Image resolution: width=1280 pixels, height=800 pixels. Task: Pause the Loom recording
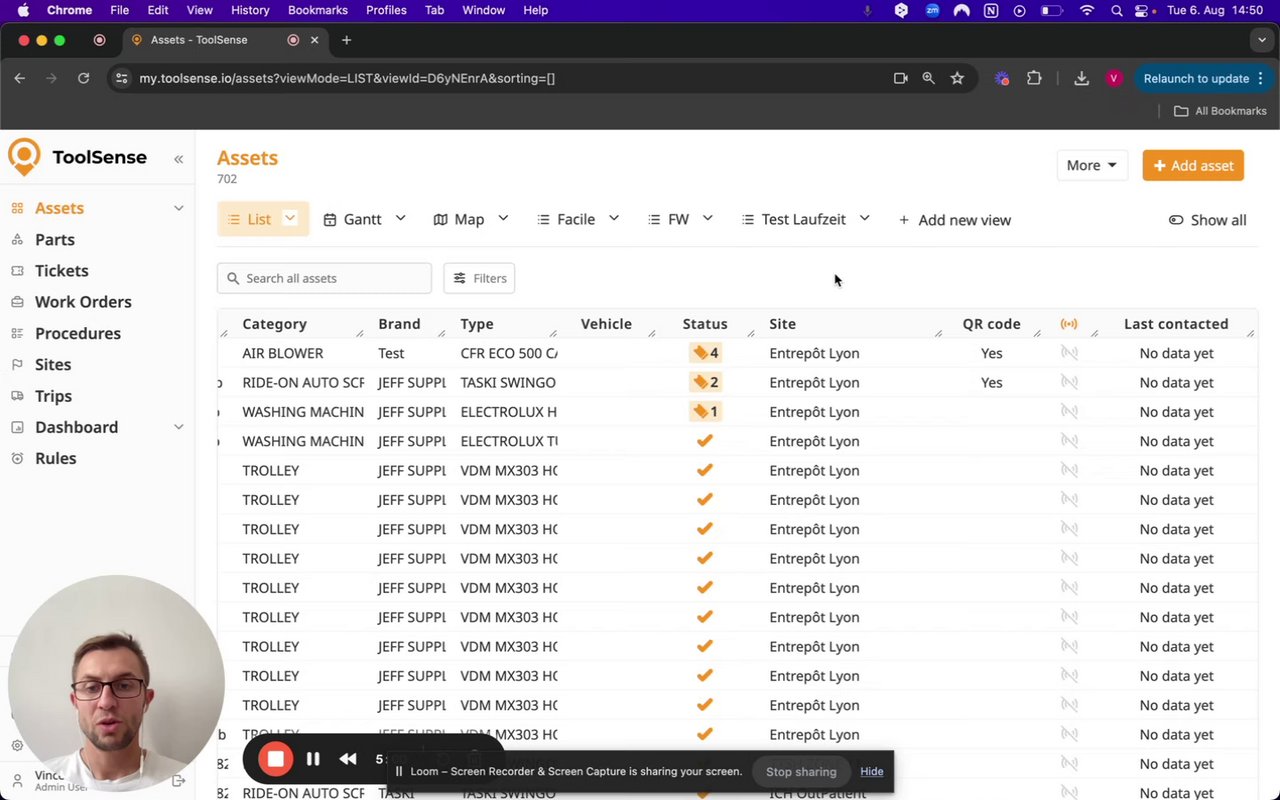(x=313, y=759)
